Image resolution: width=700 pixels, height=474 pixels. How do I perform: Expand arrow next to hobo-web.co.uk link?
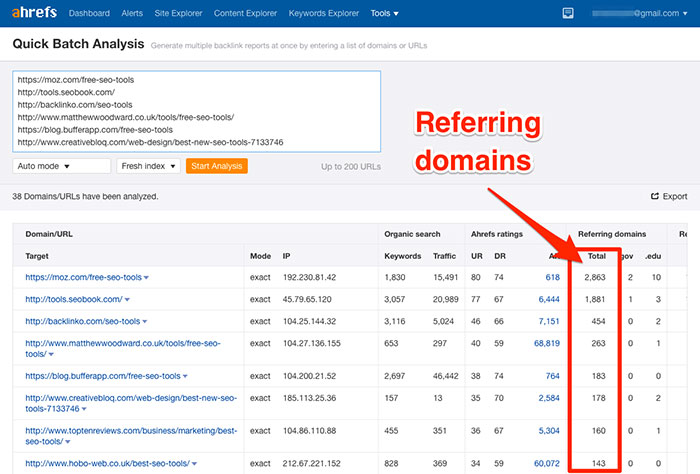point(194,464)
